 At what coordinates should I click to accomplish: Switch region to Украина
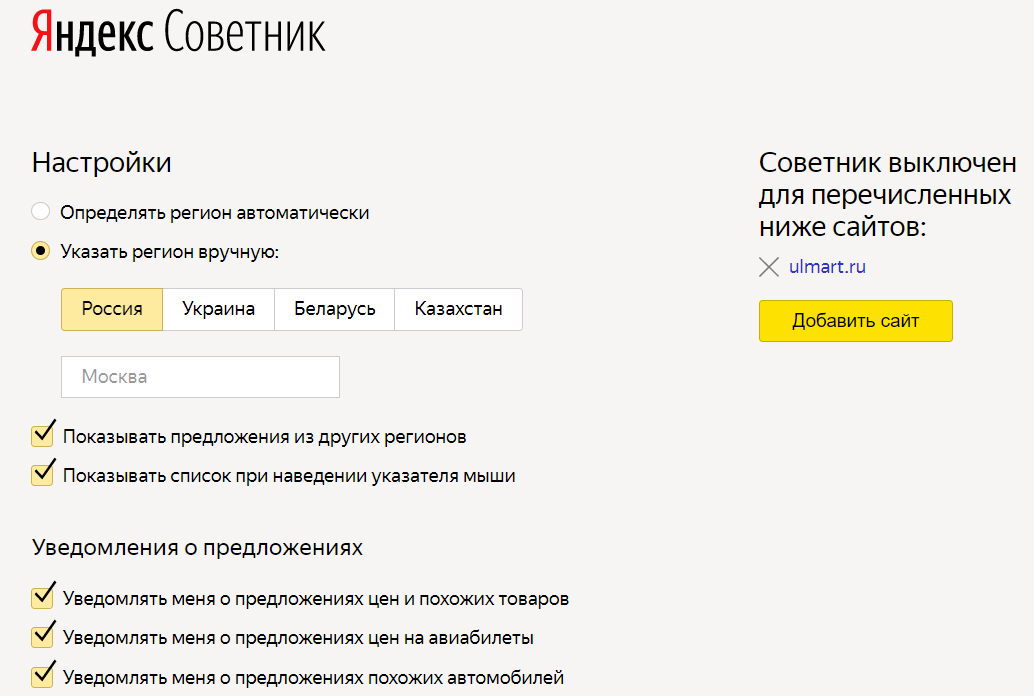tap(218, 309)
